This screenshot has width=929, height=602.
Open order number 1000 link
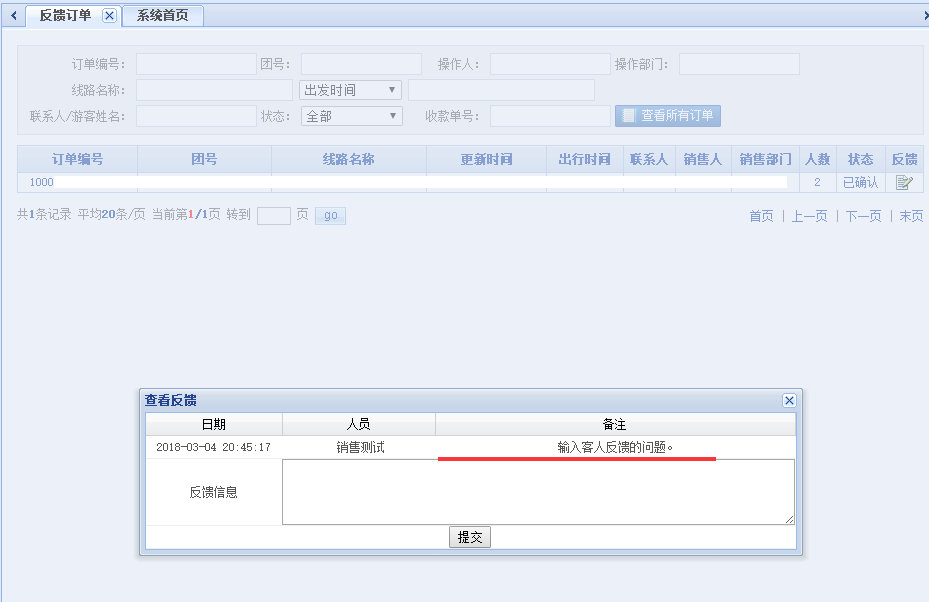click(x=41, y=182)
